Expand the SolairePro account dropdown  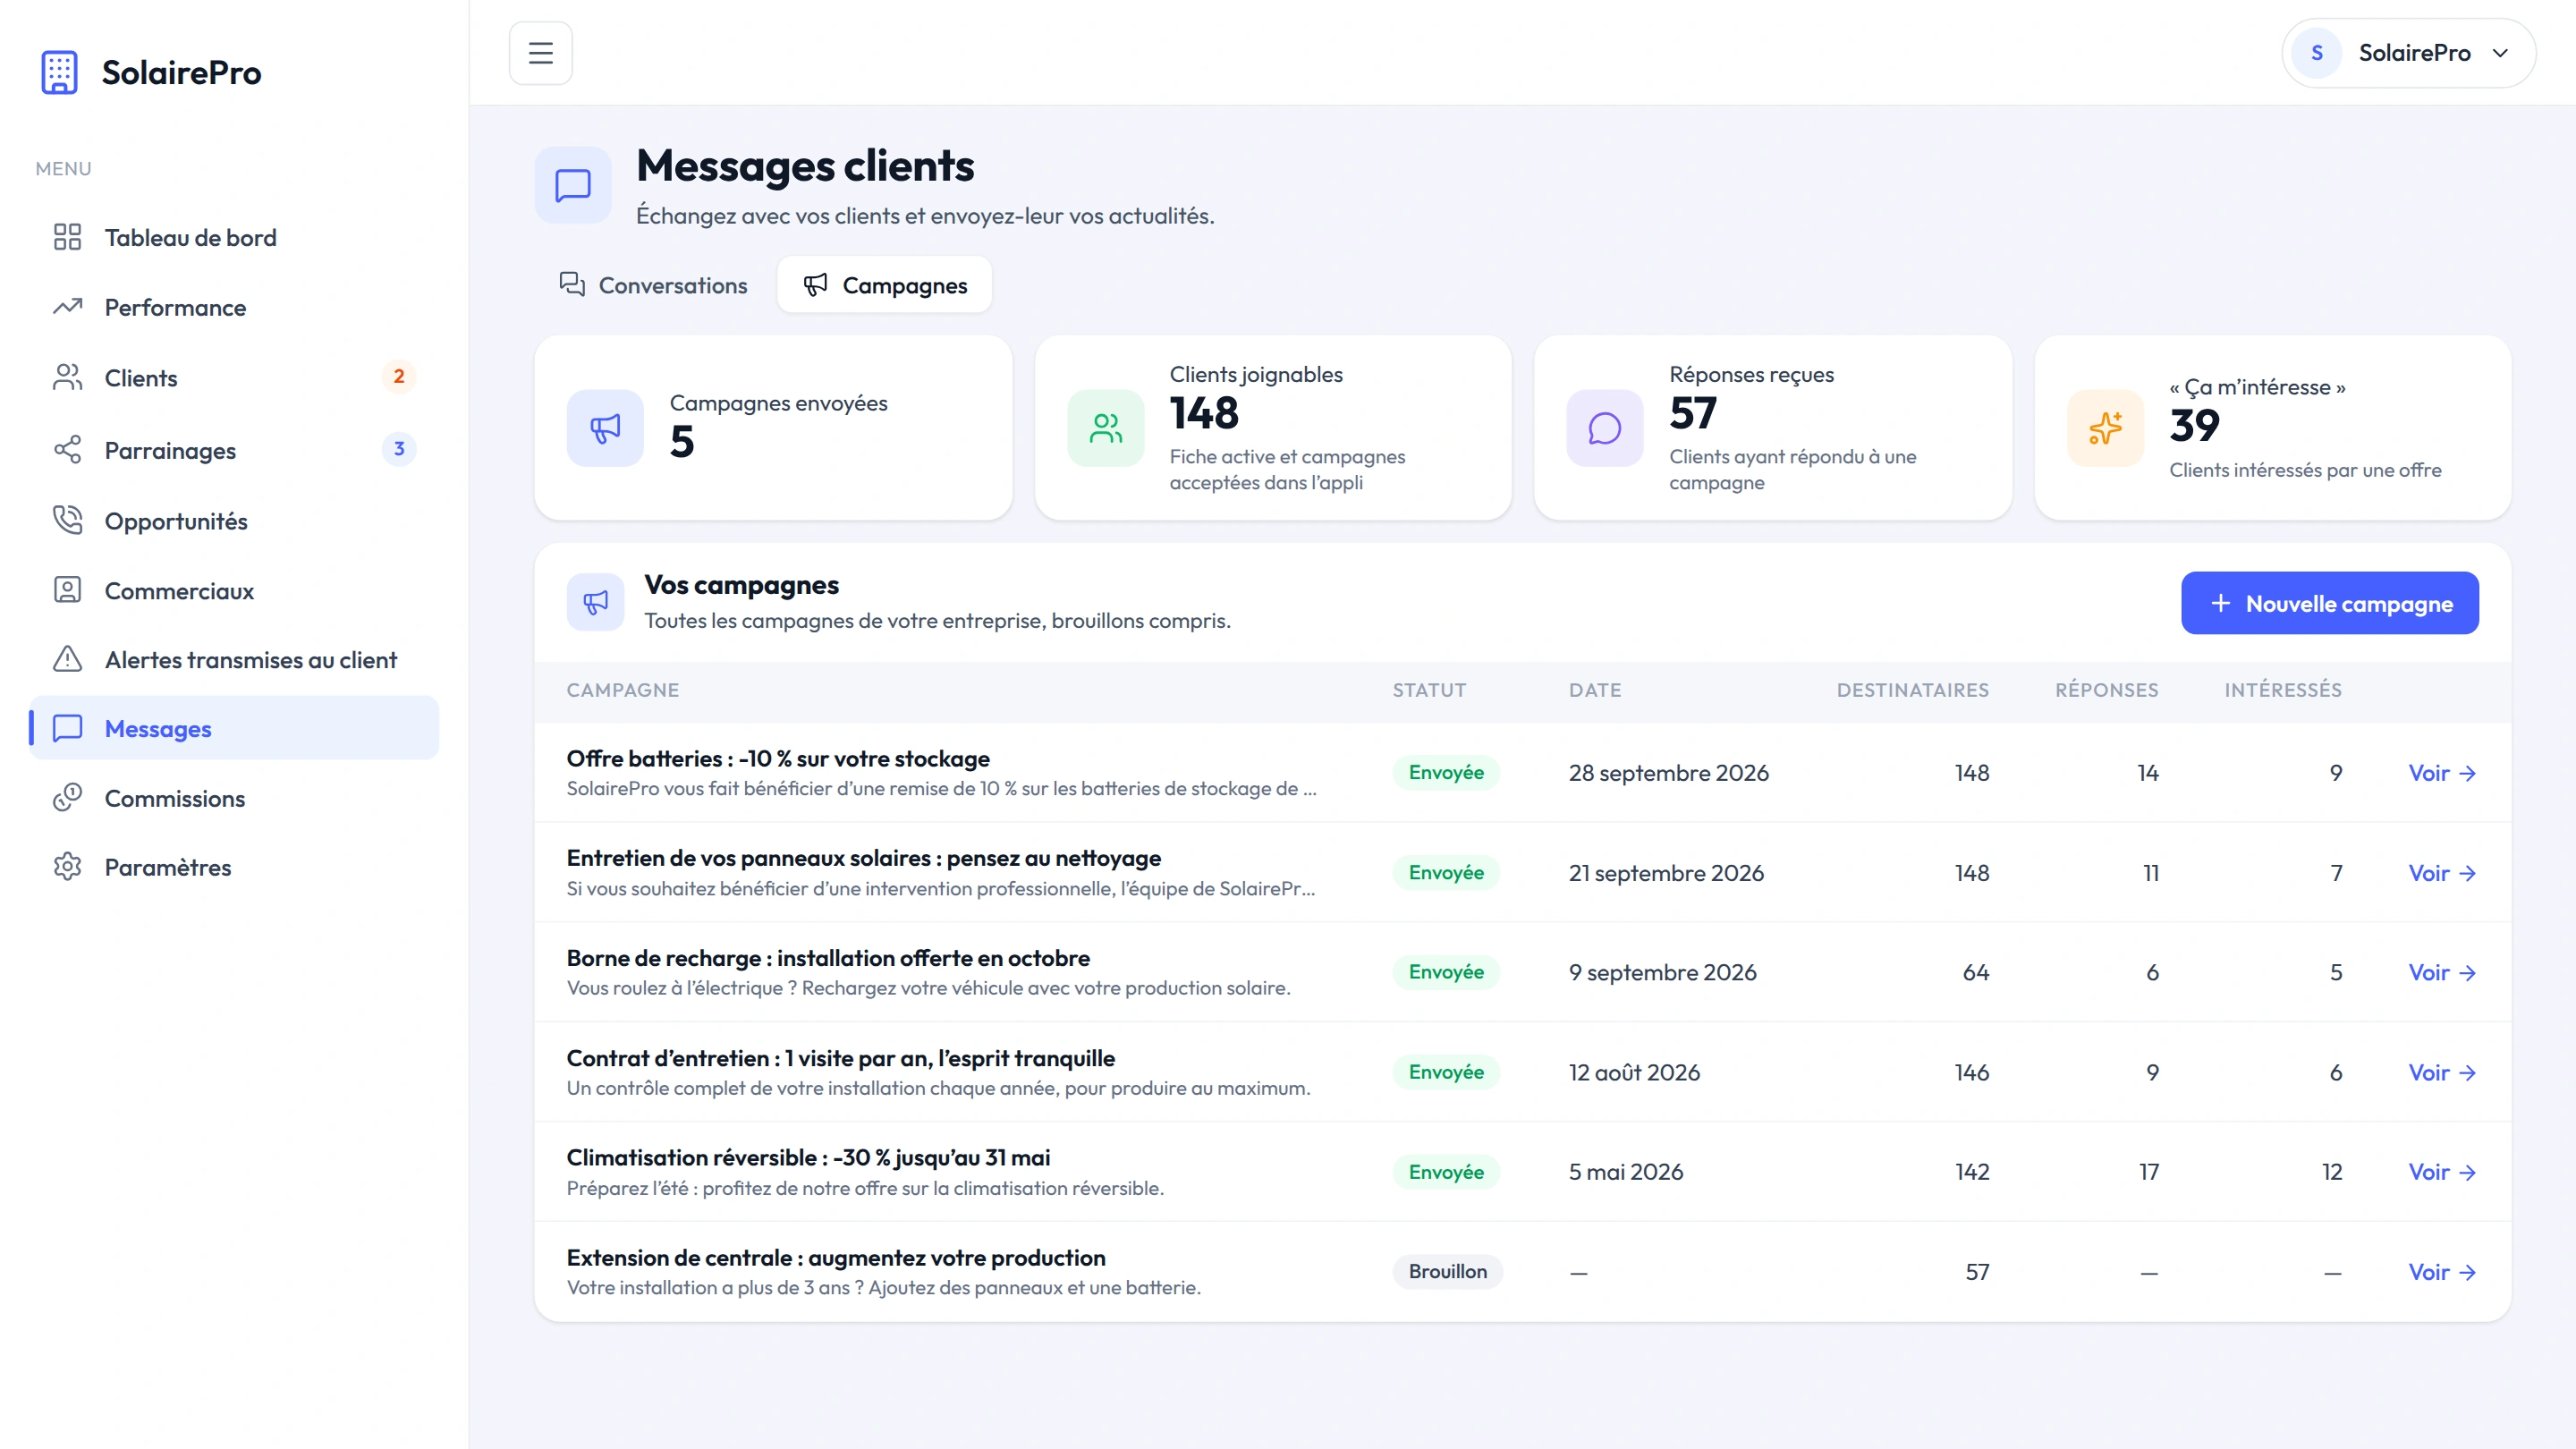pos(2408,53)
